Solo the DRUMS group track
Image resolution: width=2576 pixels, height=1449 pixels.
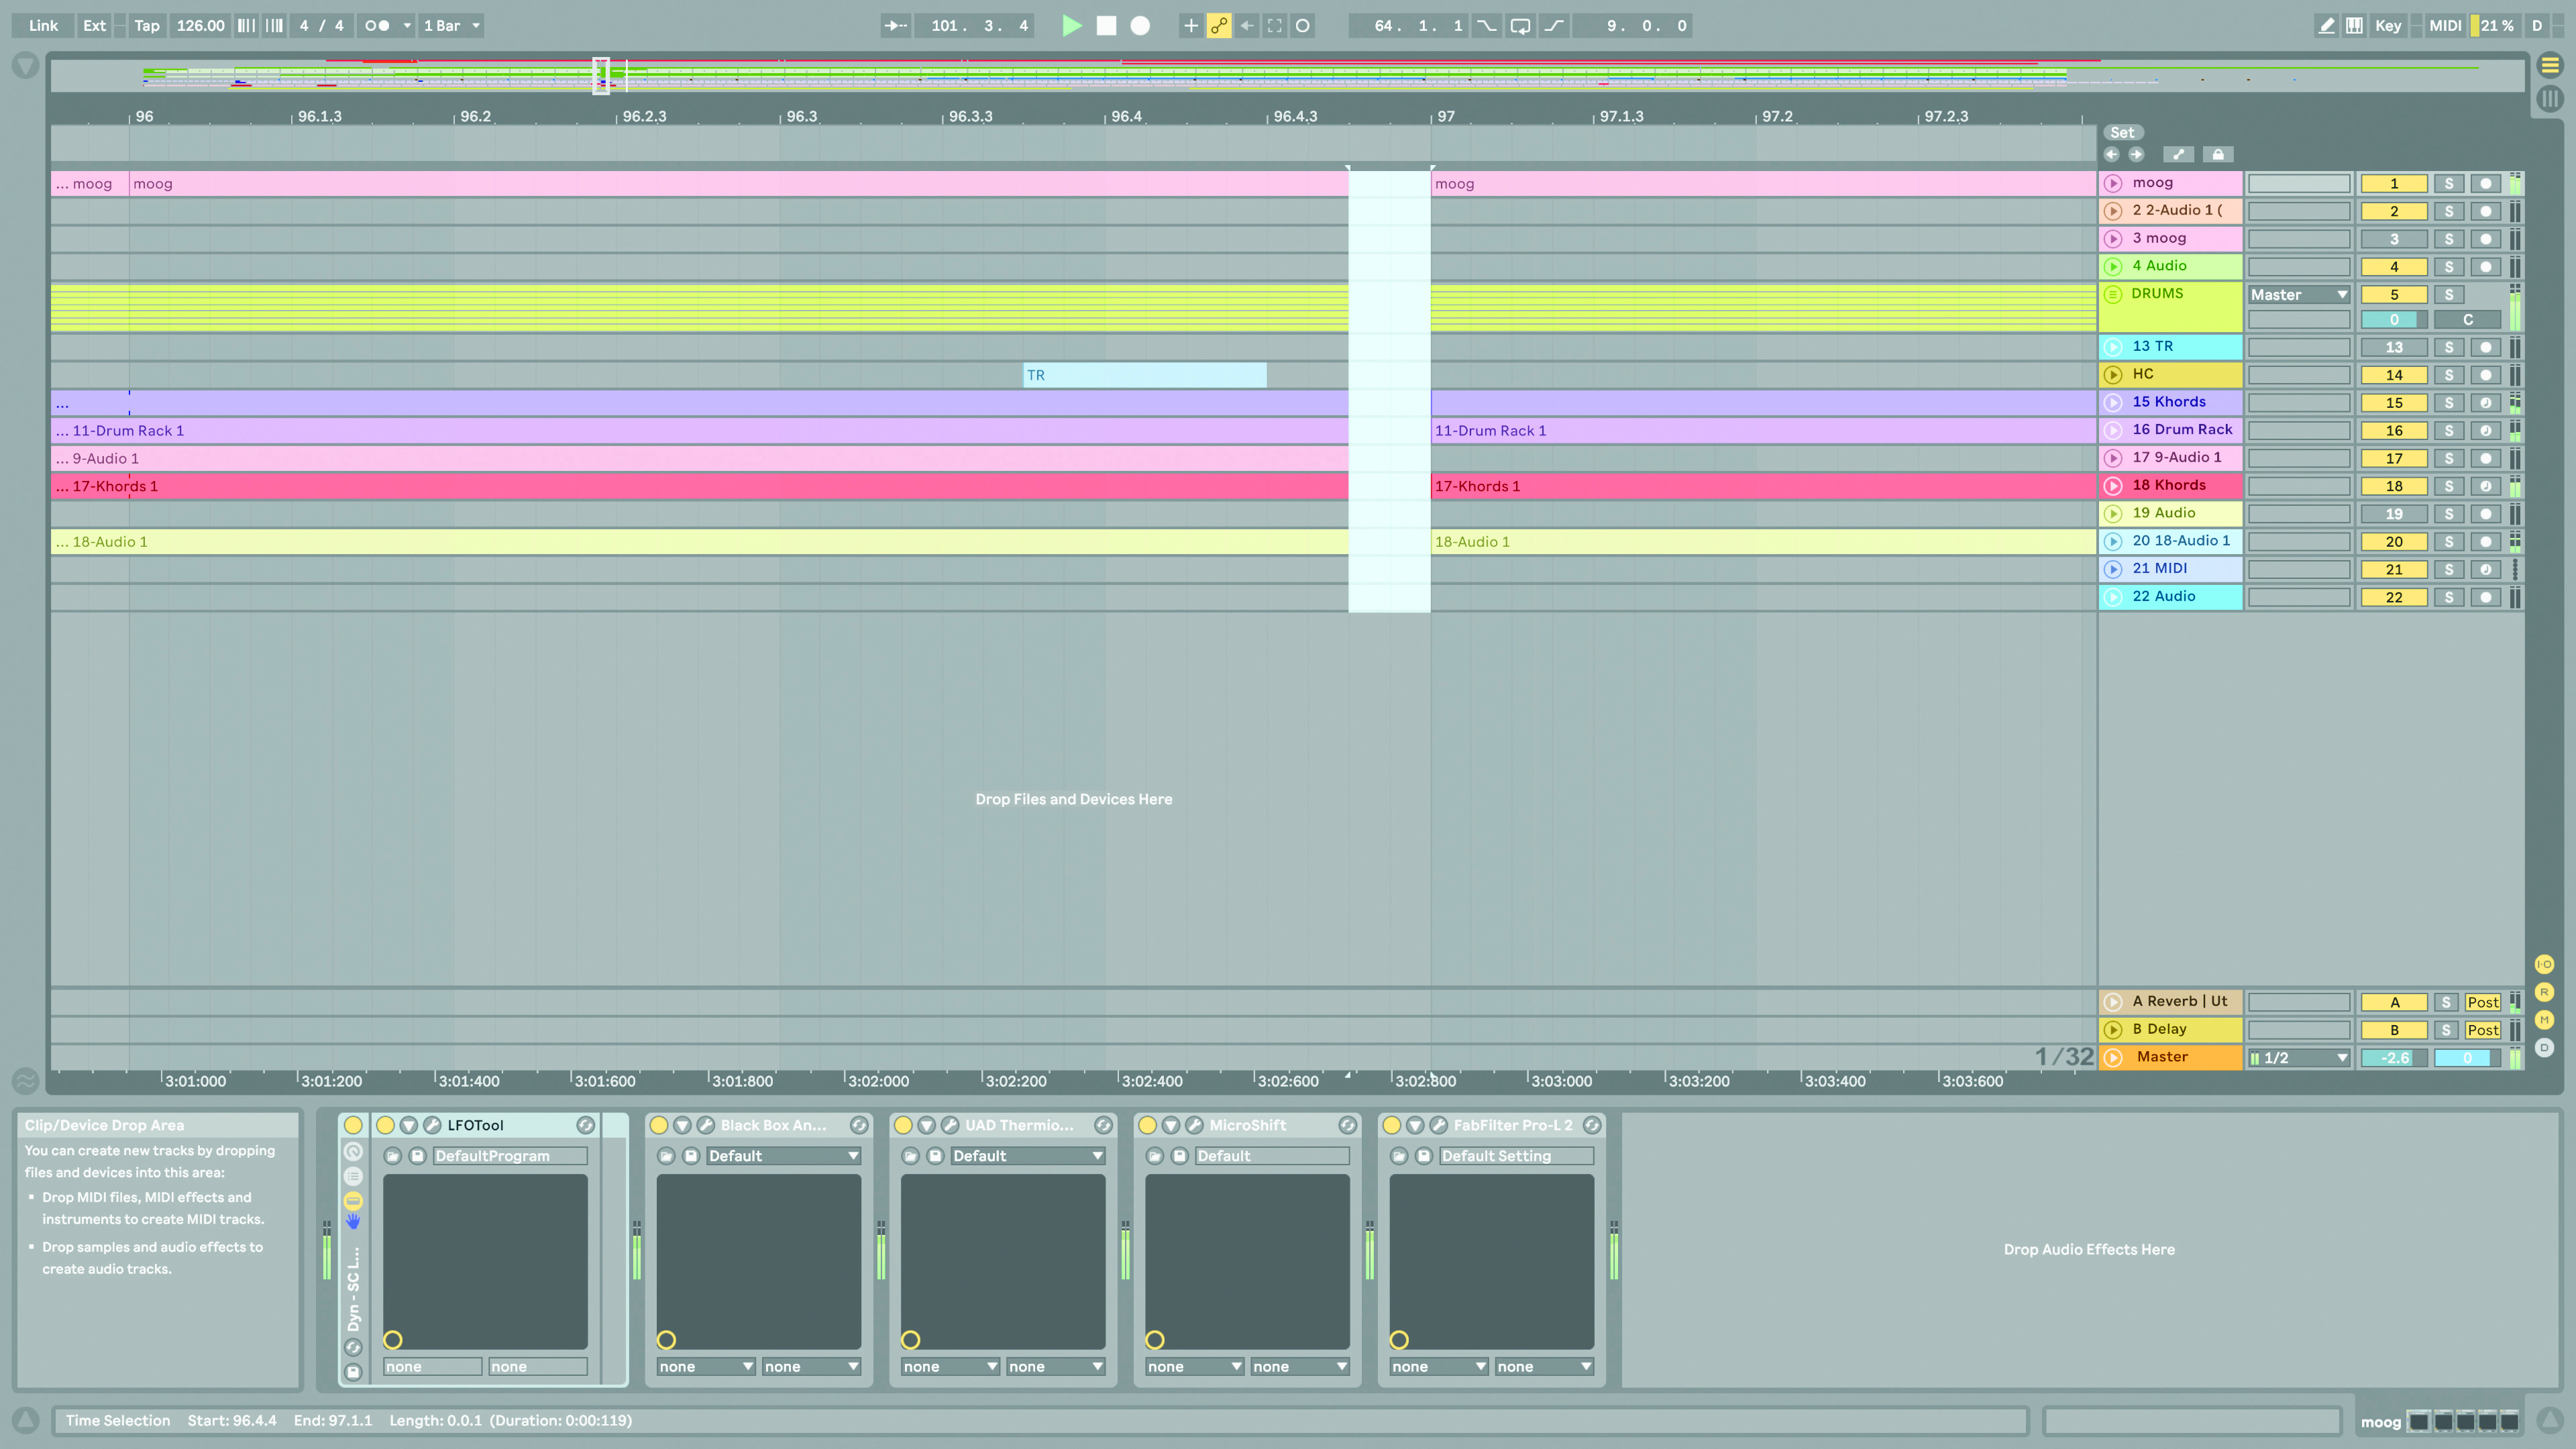2449,294
